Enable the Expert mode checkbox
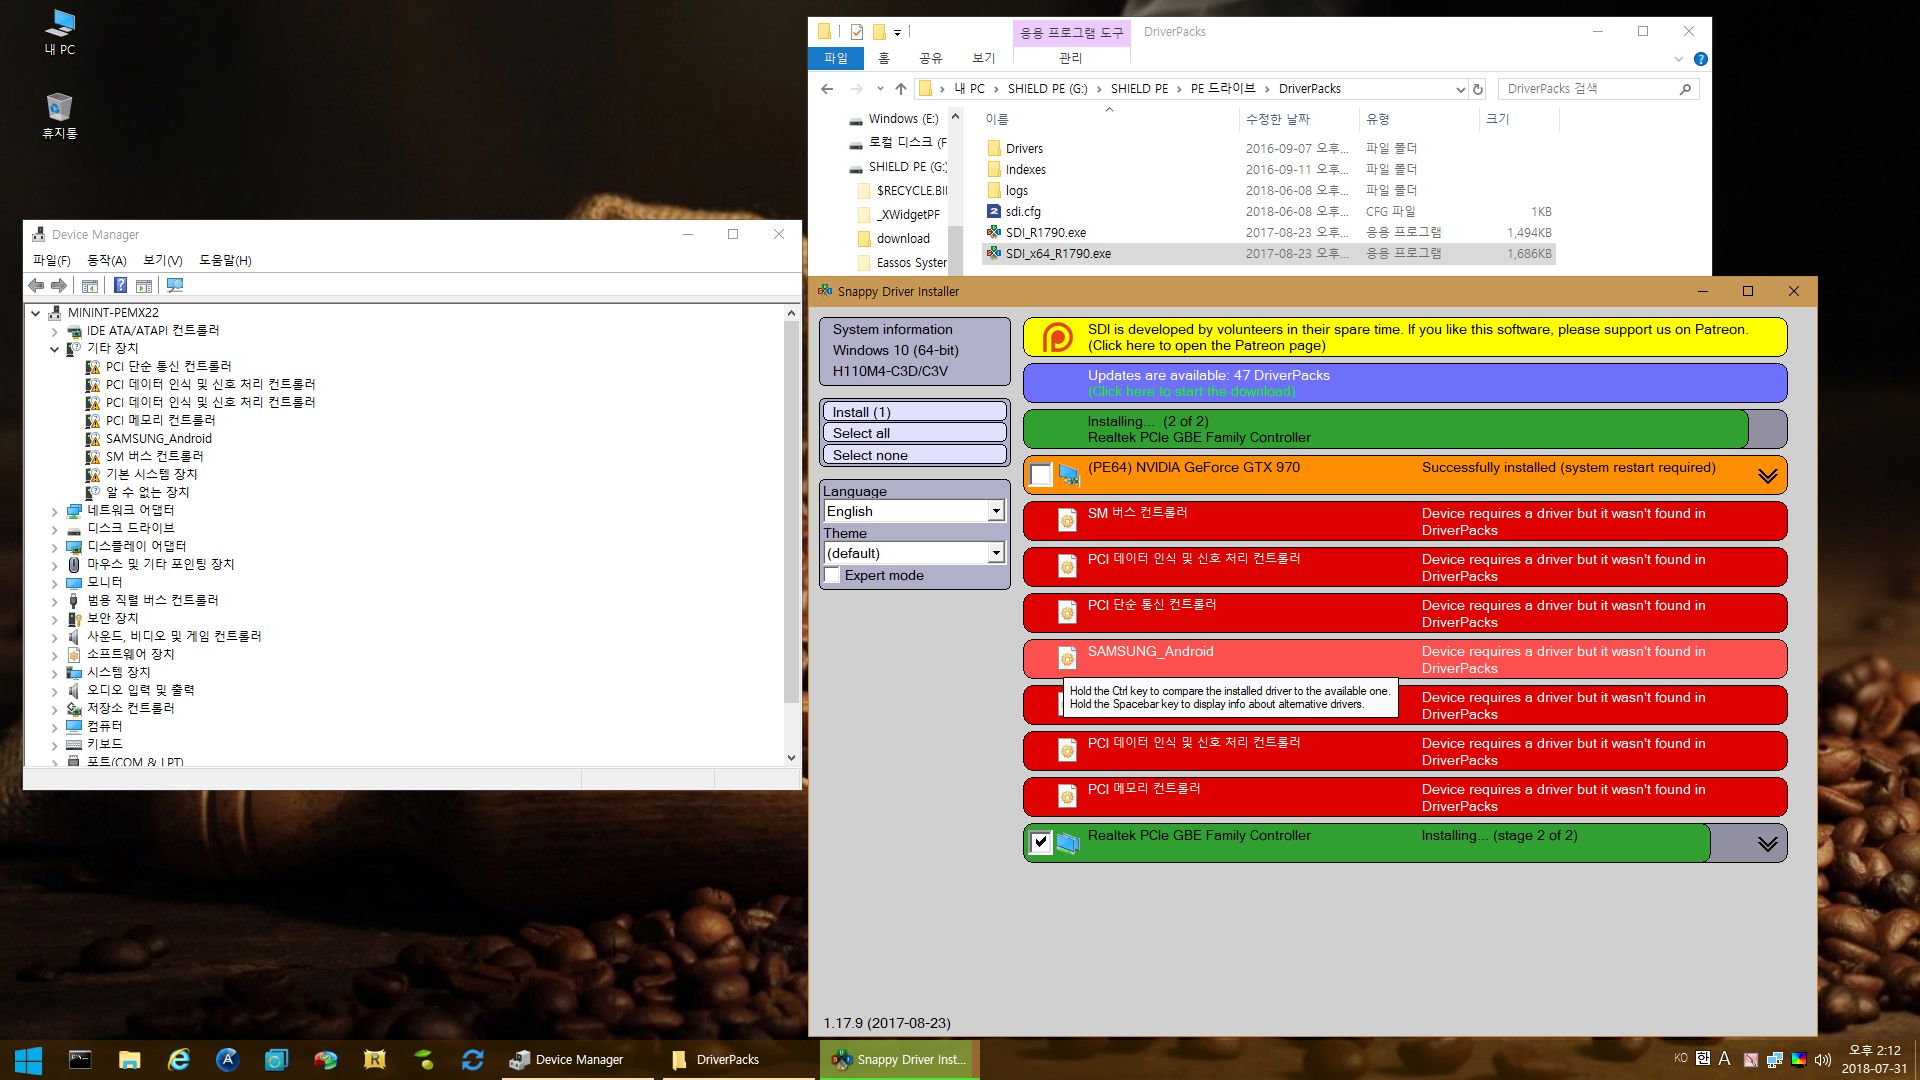 click(832, 575)
